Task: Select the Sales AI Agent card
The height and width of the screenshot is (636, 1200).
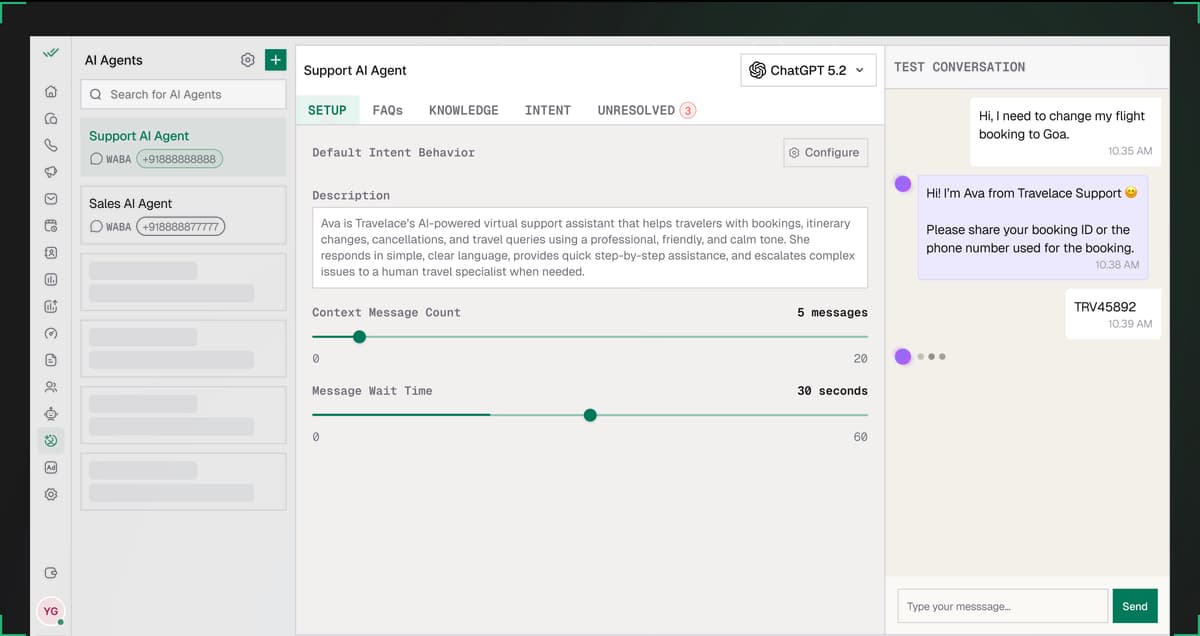Action: point(183,215)
